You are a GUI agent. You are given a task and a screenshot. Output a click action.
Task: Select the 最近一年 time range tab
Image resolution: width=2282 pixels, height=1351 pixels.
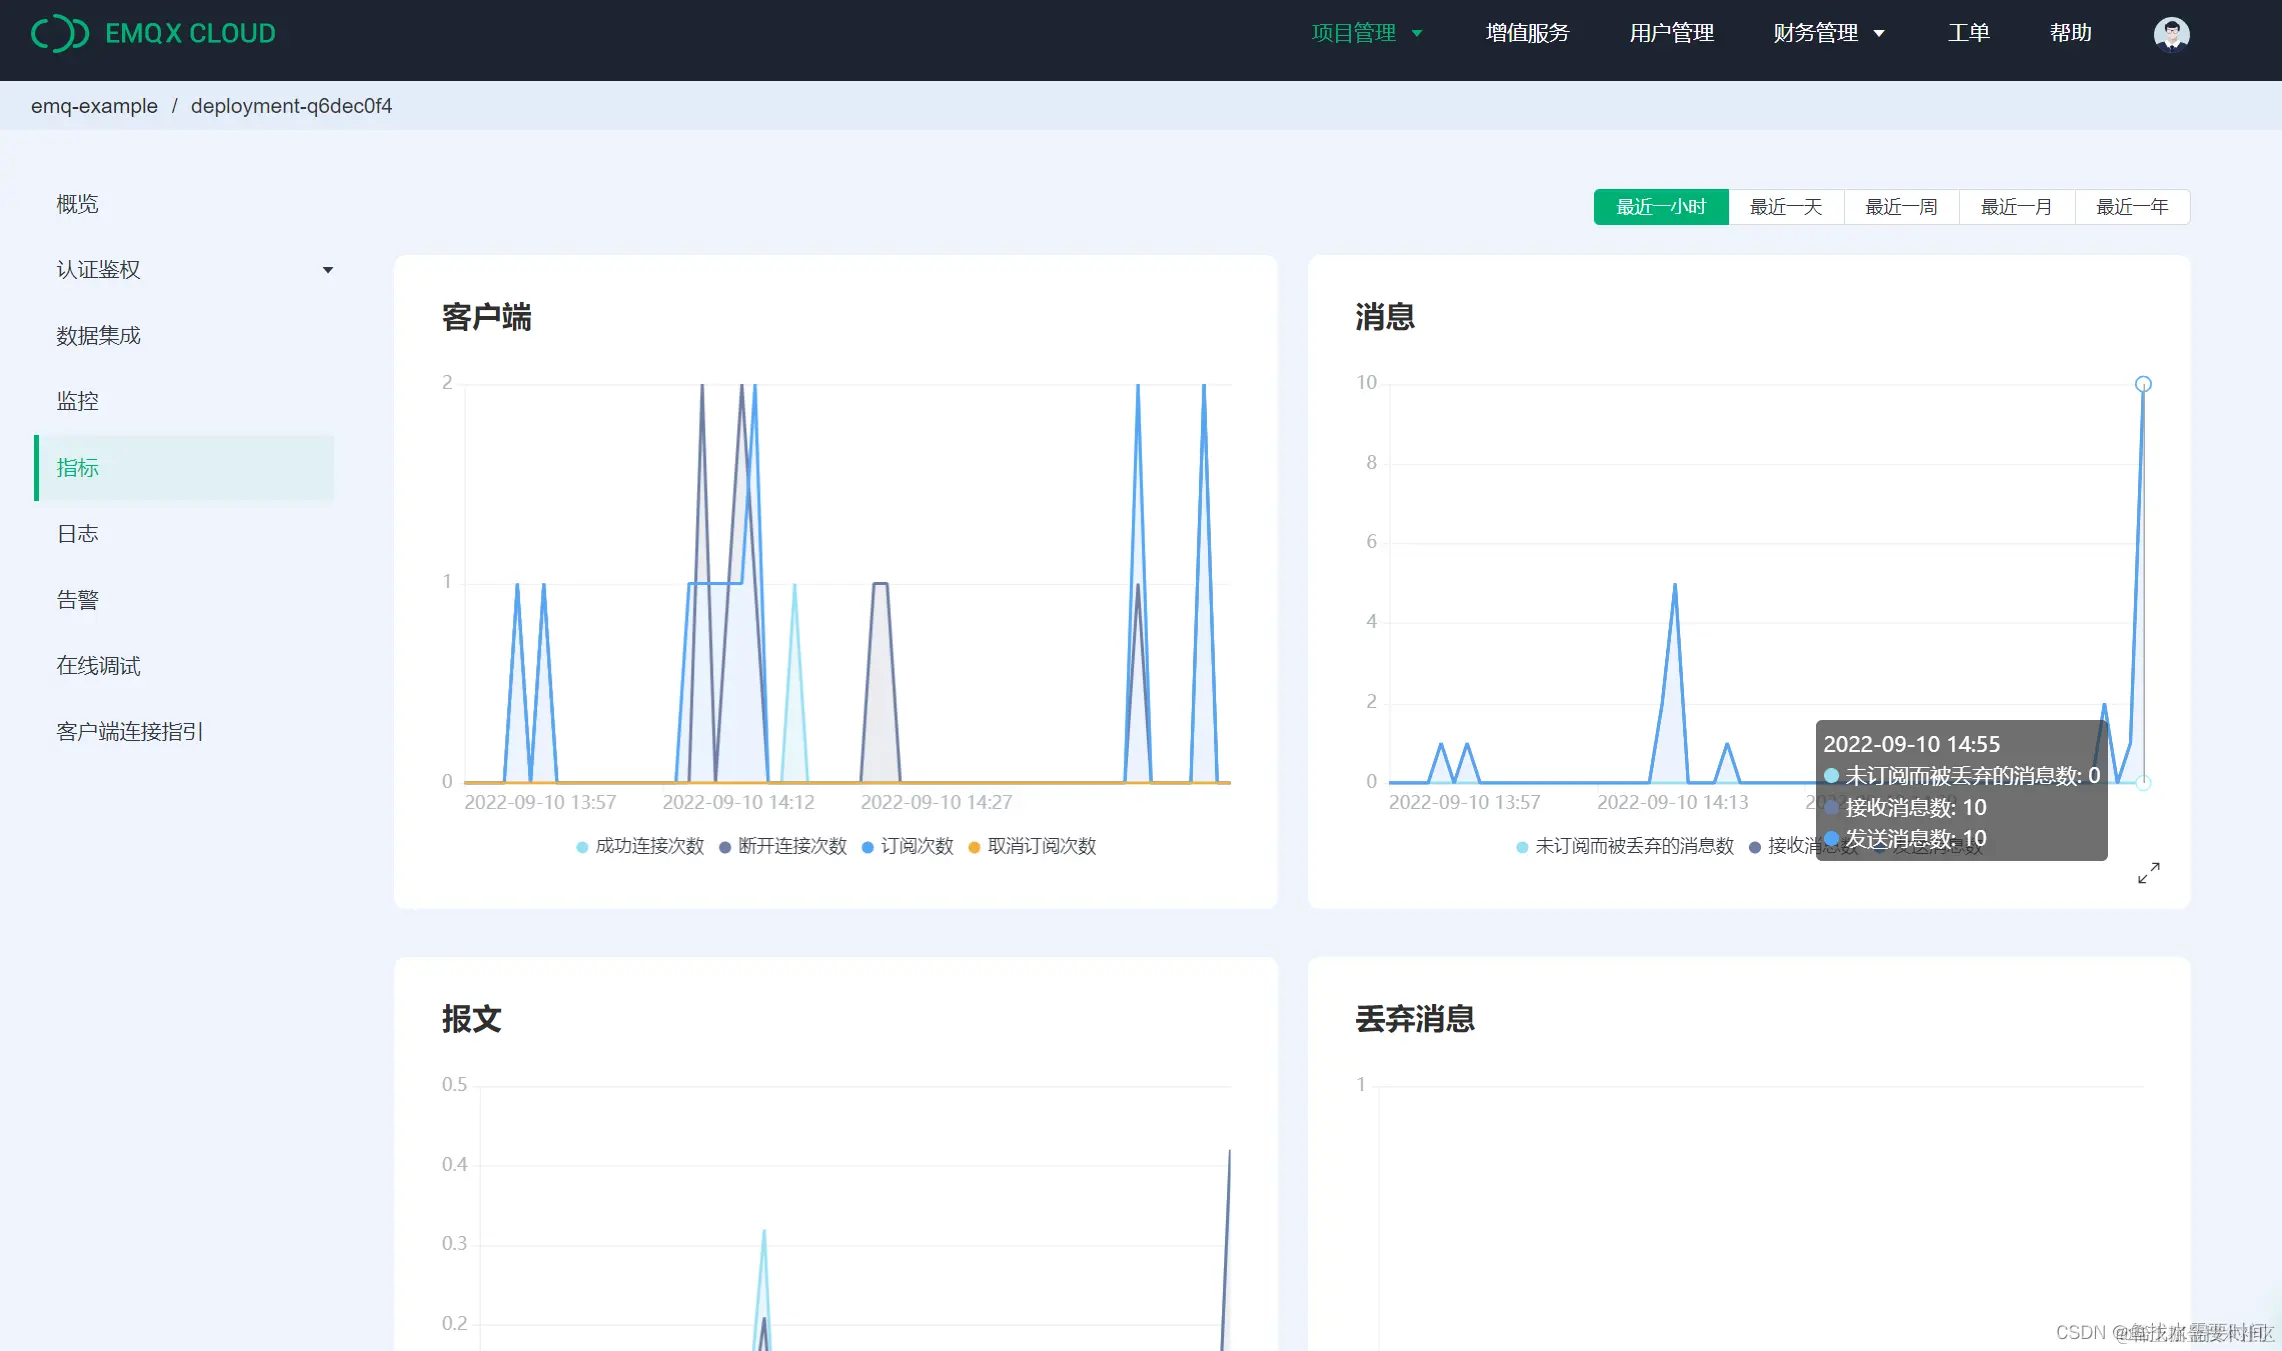tap(2132, 207)
